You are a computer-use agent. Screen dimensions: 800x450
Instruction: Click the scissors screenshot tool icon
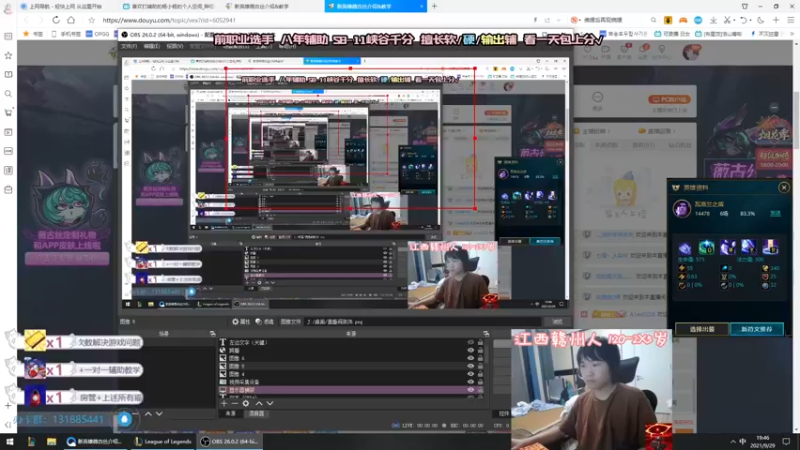[x=728, y=20]
